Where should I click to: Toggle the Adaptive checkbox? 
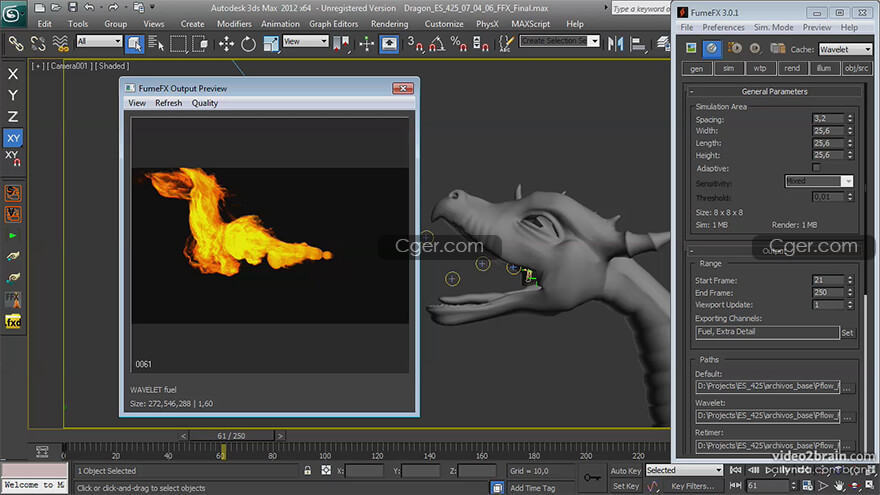[816, 168]
